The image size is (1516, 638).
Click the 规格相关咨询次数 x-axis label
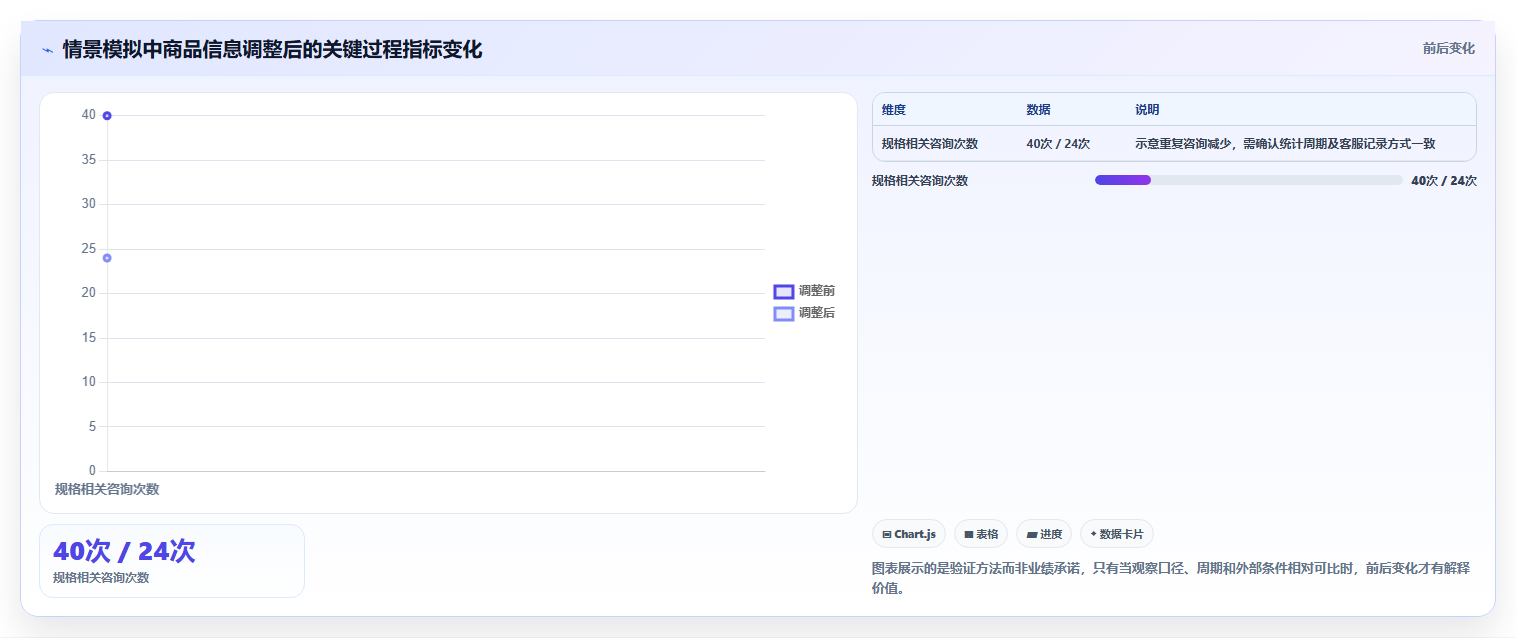click(107, 489)
